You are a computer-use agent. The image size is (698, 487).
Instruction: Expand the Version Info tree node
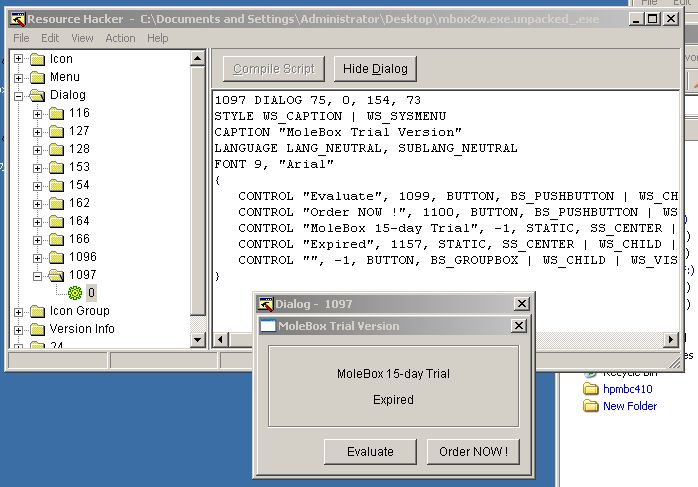[x=18, y=330]
